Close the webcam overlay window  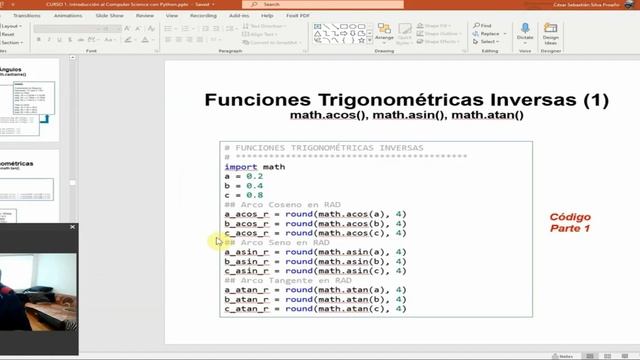tap(73, 227)
